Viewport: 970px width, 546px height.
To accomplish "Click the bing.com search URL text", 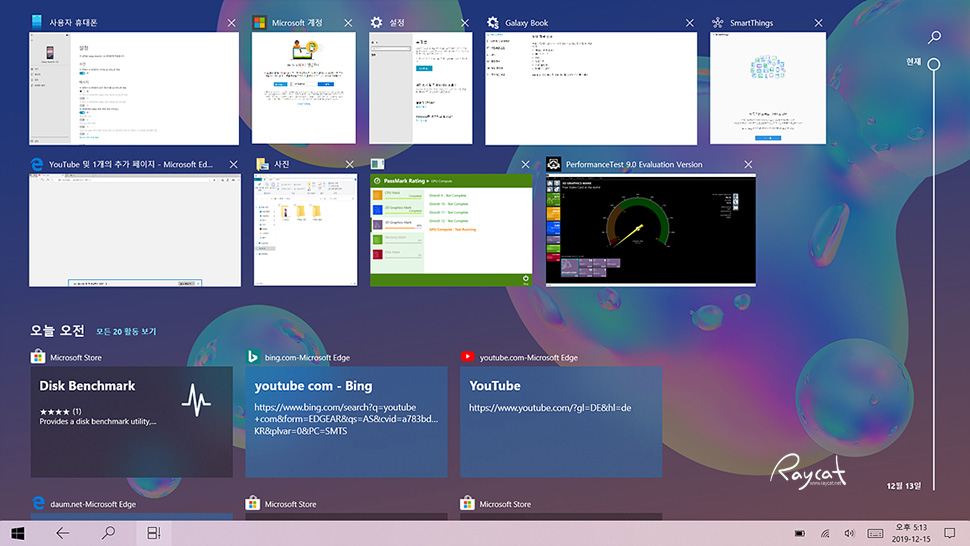I will [x=346, y=419].
